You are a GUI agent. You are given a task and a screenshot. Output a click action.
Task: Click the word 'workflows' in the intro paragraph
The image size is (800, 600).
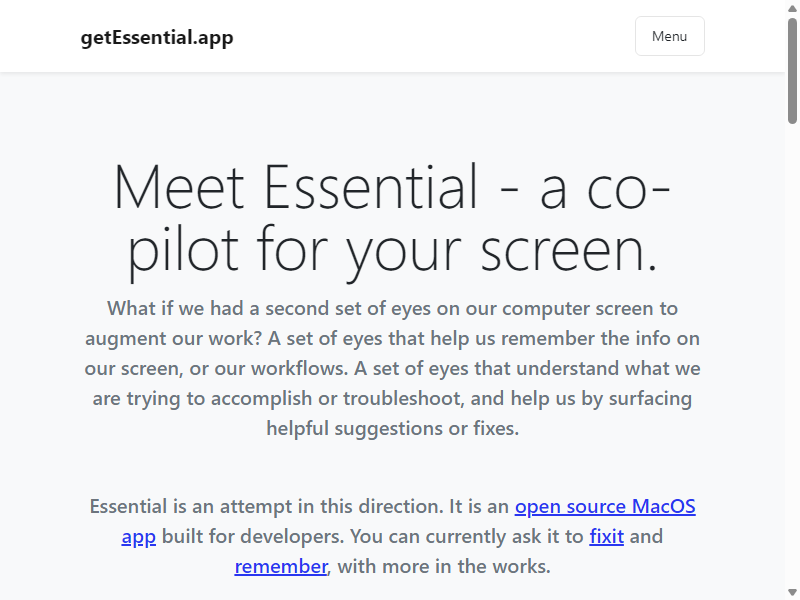click(298, 368)
